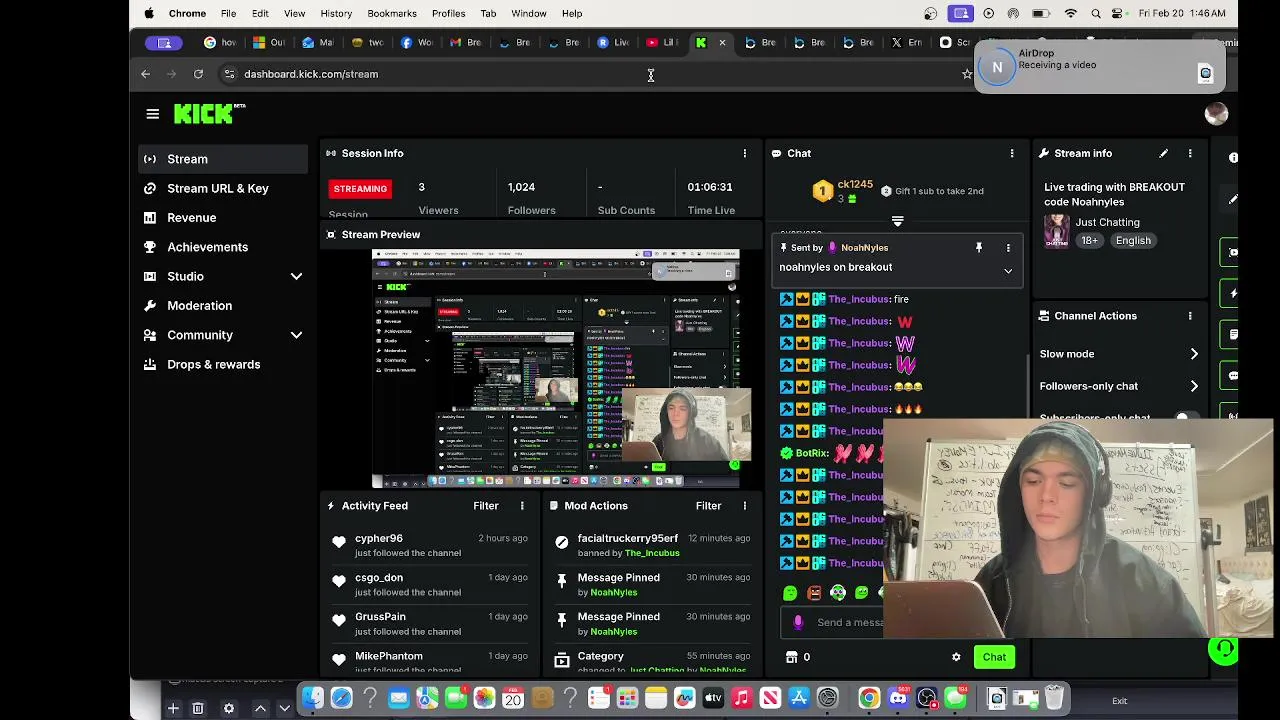
Task: Unpin the pinned chat message
Action: 979,248
